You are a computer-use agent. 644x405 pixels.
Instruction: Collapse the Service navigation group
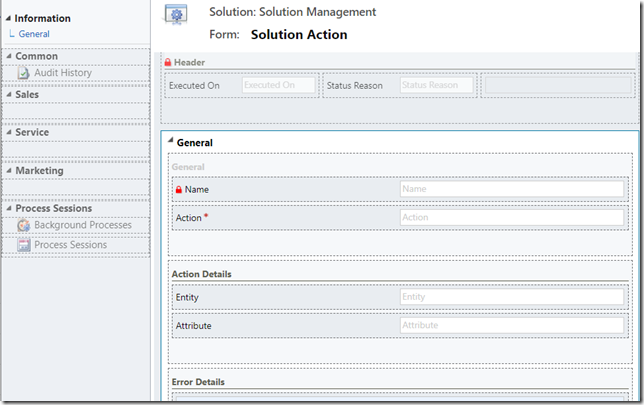[9, 132]
